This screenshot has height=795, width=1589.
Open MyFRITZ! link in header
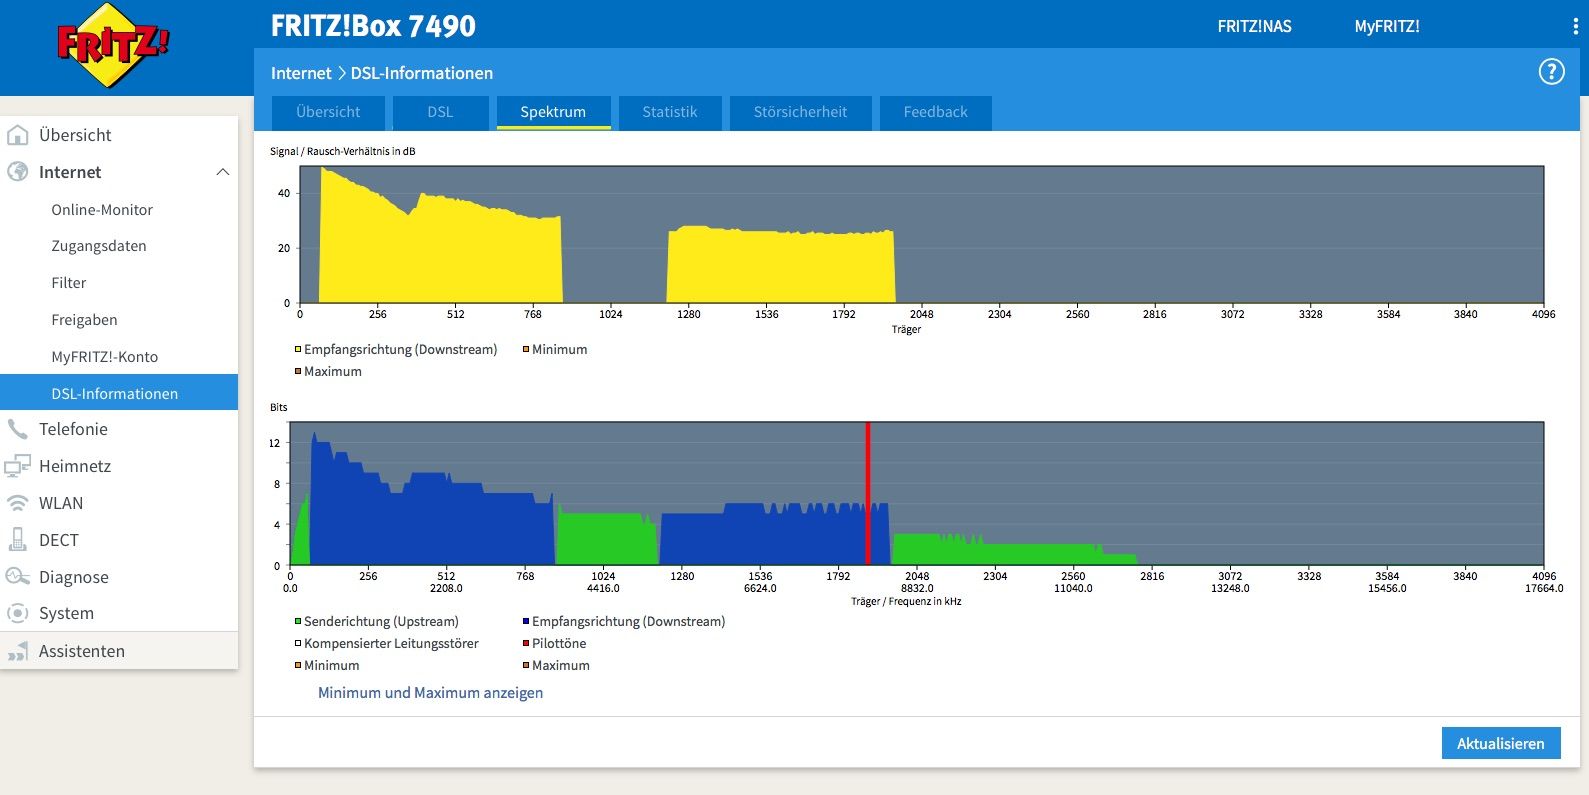1387,27
